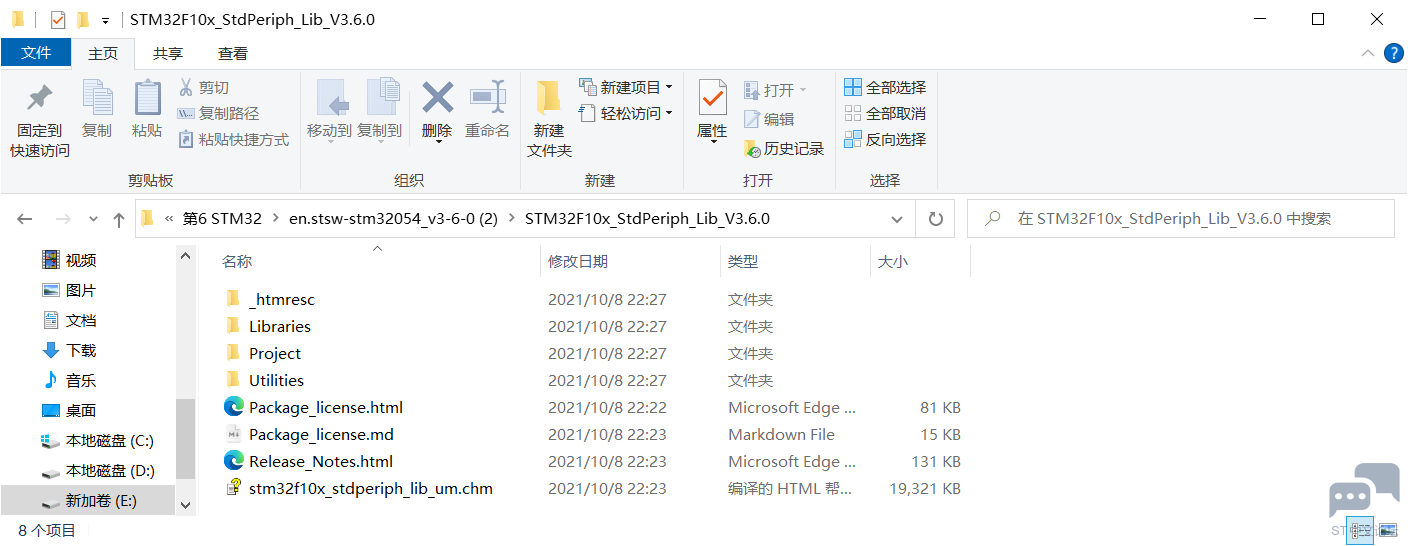The width and height of the screenshot is (1408, 546).
Task: Click the Copy (复制) ribbon icon
Action: tap(97, 99)
